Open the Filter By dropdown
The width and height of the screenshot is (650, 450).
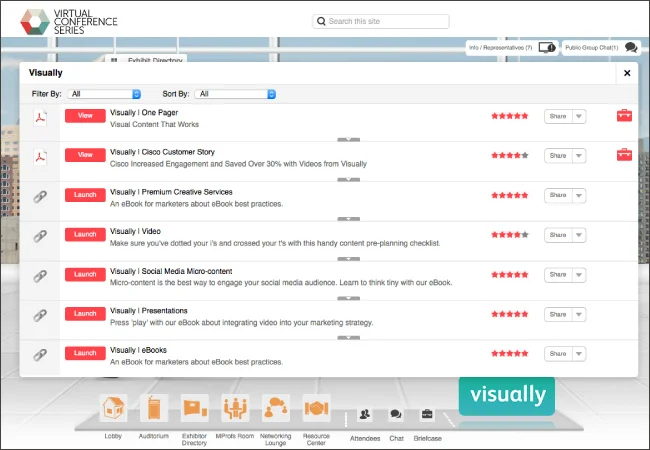click(104, 94)
